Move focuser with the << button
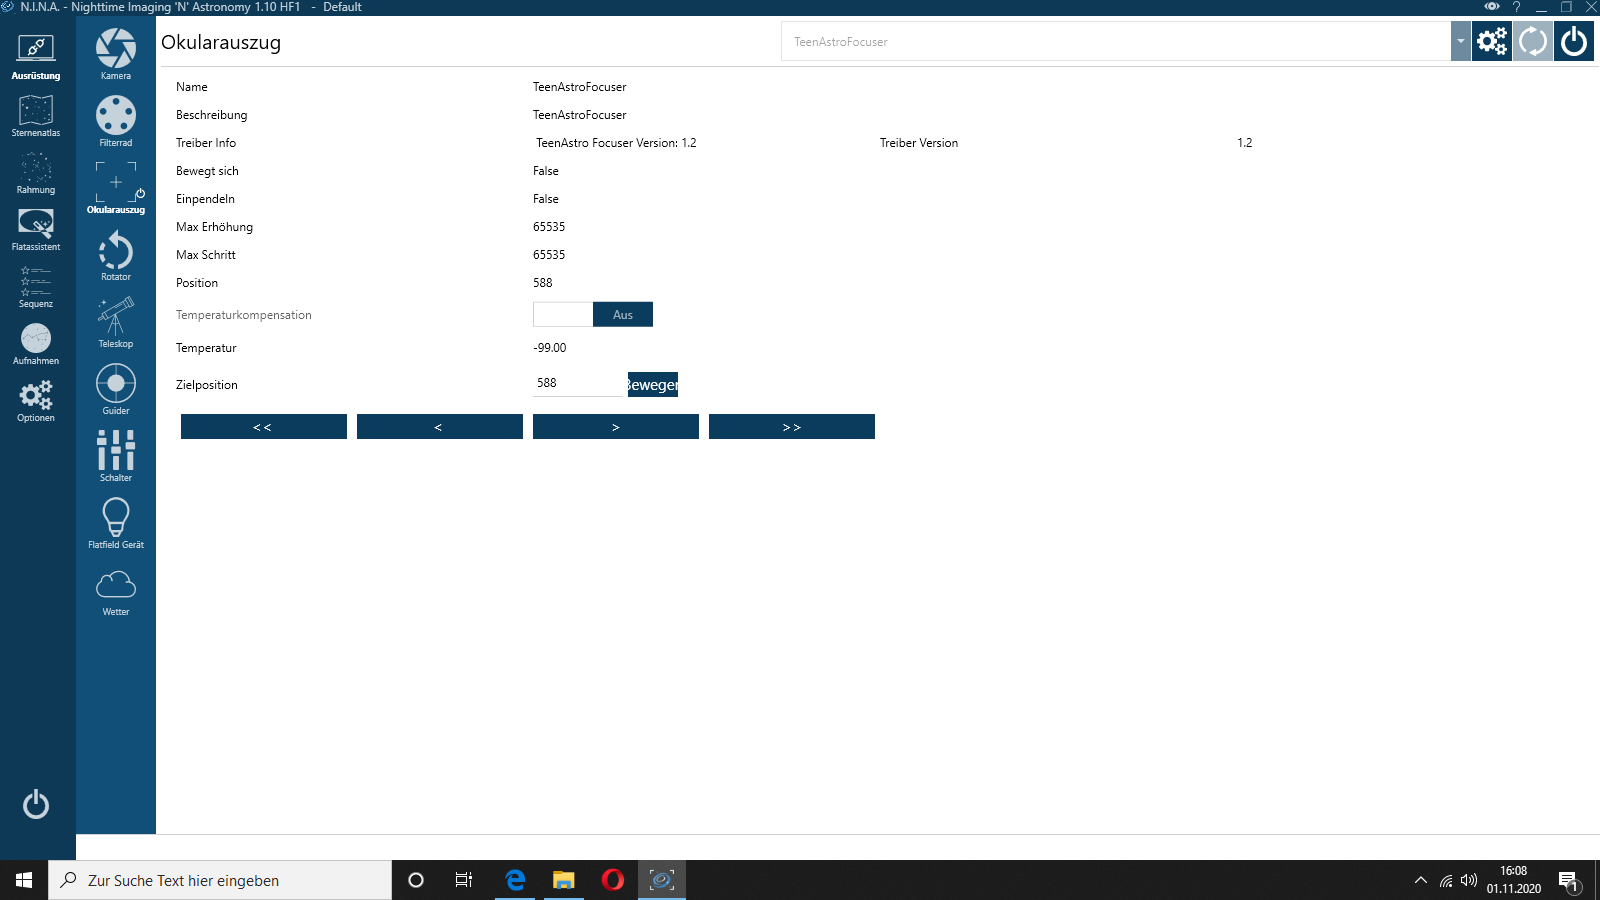The width and height of the screenshot is (1600, 900). point(264,426)
